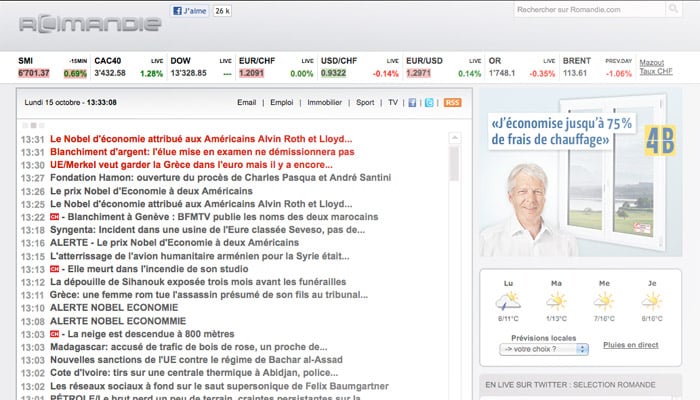700x400 pixels.
Task: Click Monday's weather icon
Action: [x=507, y=300]
